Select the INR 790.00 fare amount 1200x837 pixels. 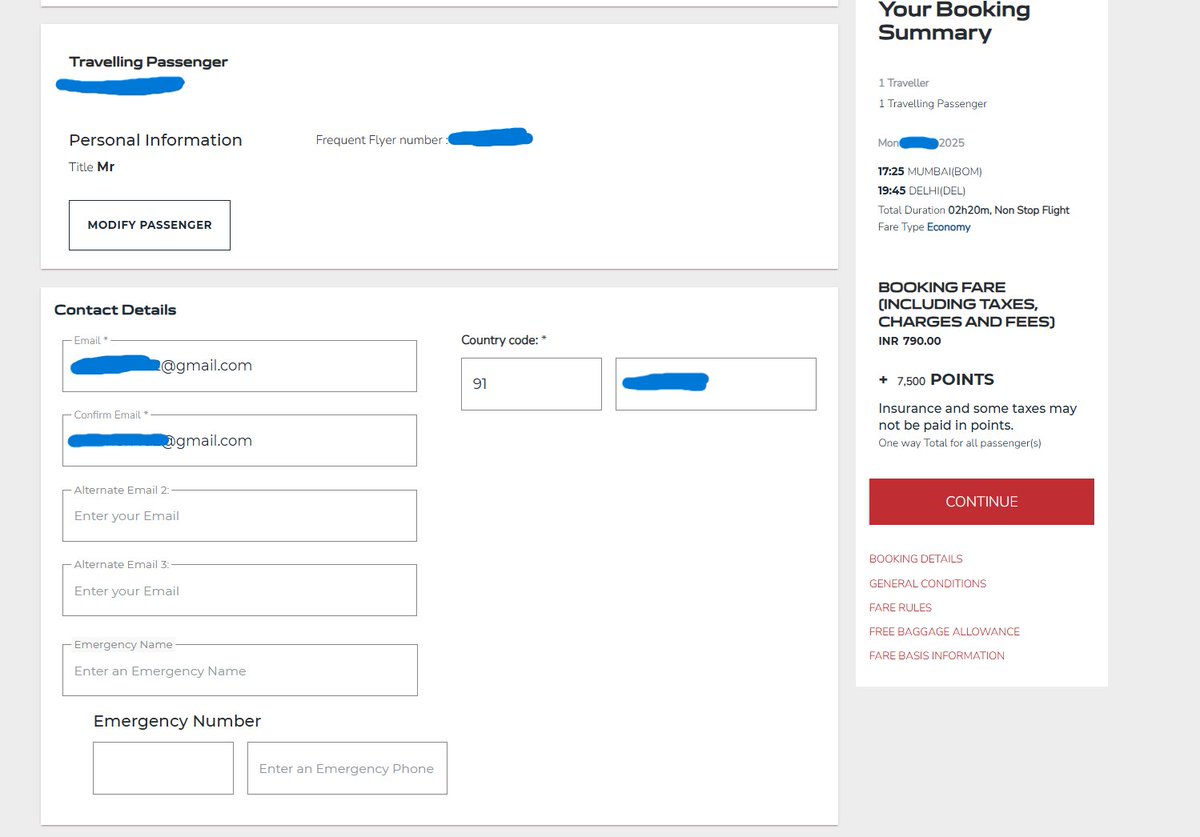(x=909, y=341)
